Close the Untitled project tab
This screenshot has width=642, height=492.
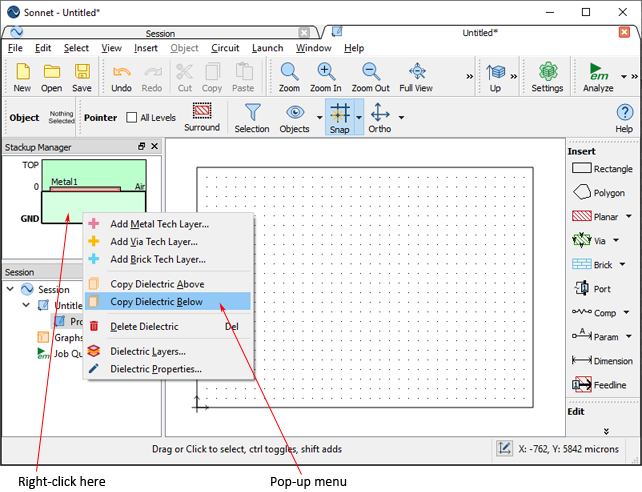tap(624, 32)
